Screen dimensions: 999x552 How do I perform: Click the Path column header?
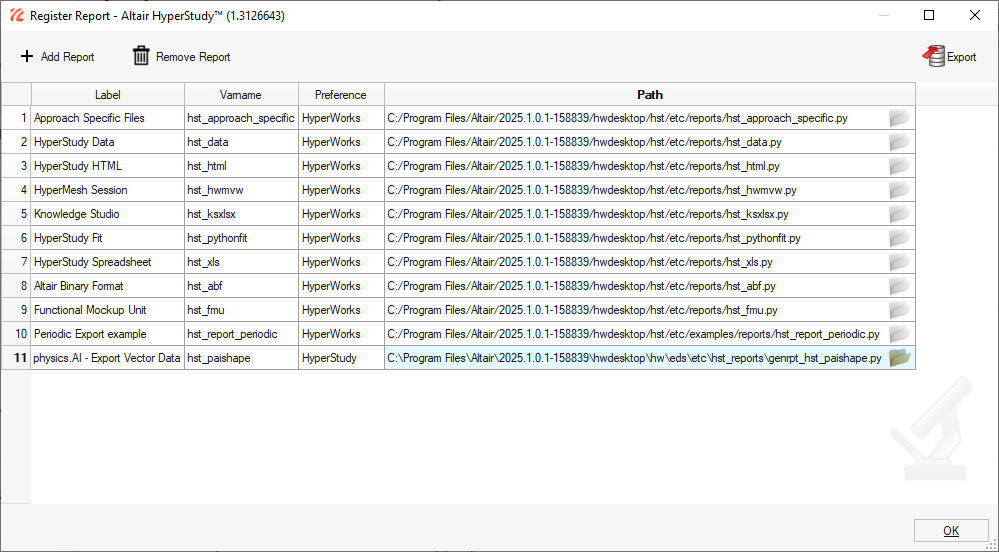650,95
